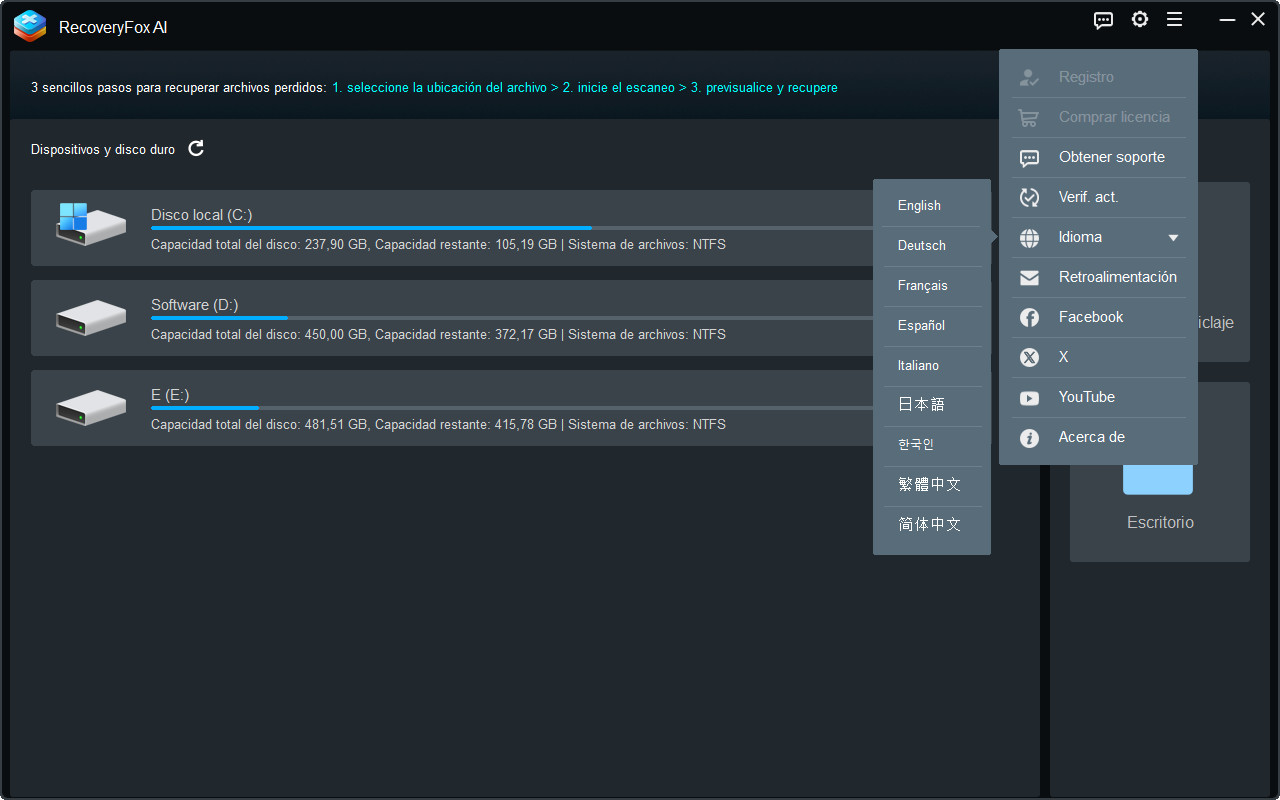Choose Italiano from the language list
1280x800 pixels.
(918, 365)
